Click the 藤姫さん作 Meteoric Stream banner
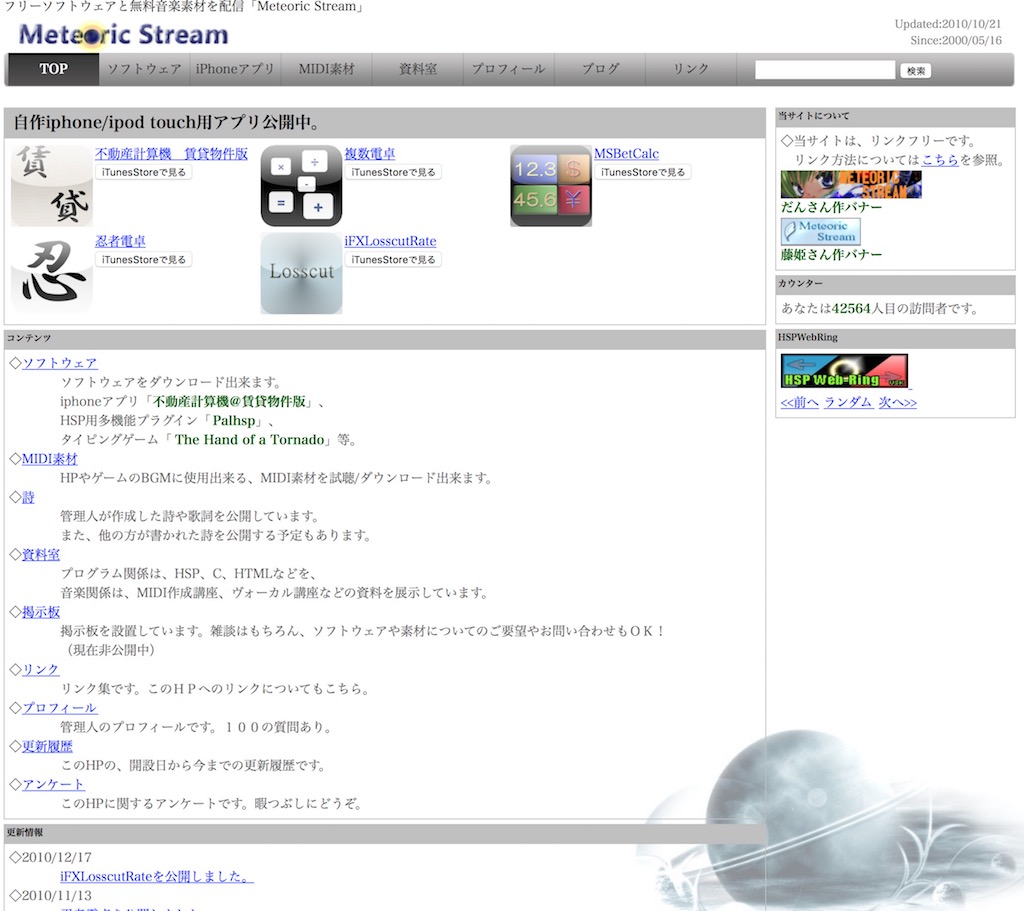The image size is (1024, 911). 820,231
